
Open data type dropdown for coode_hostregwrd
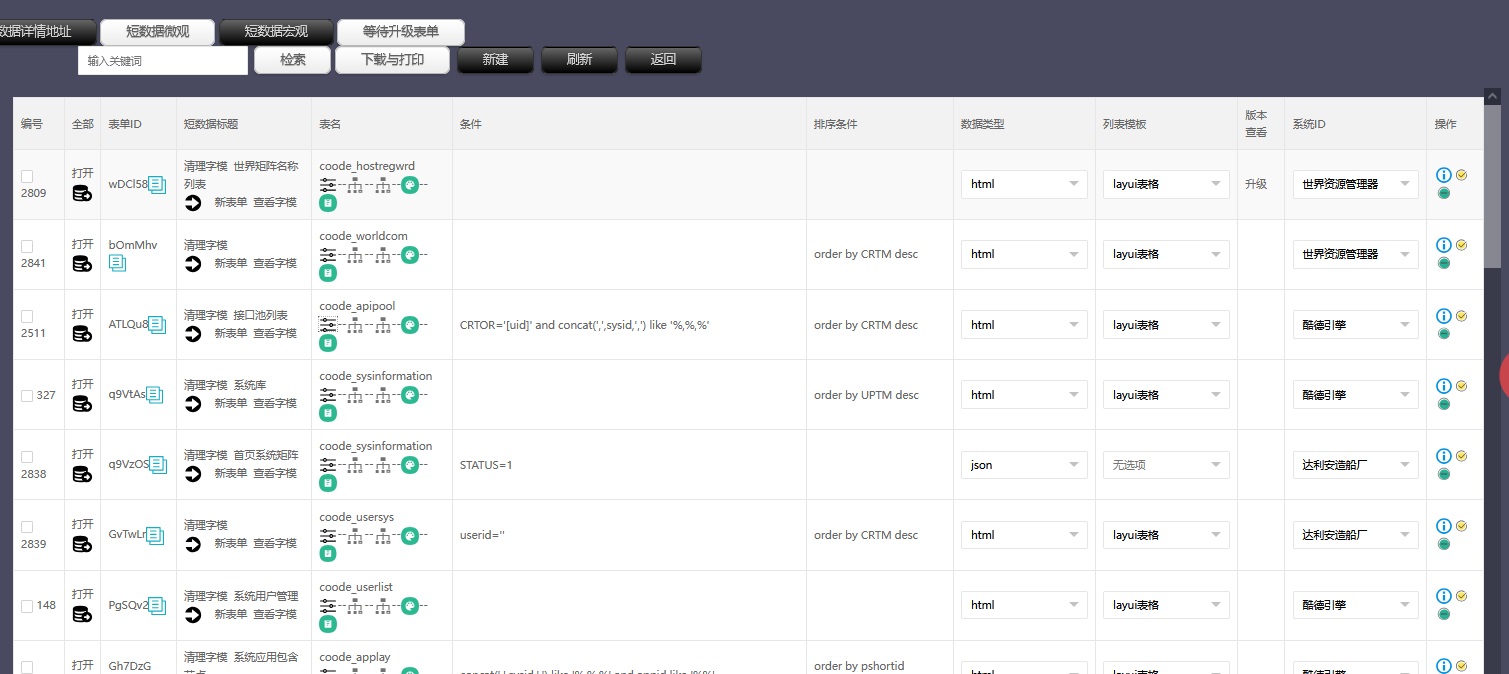tap(1024, 184)
